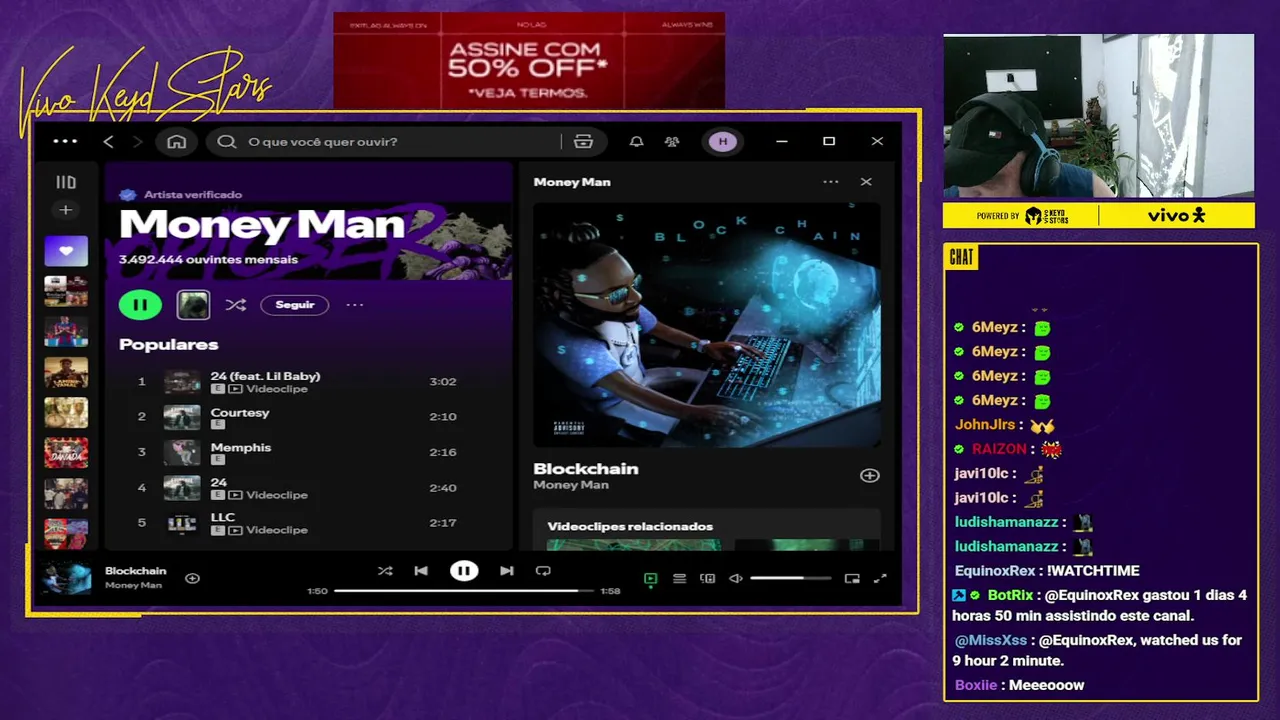Pause the artist with the green button
The image size is (1280, 720).
click(140, 305)
